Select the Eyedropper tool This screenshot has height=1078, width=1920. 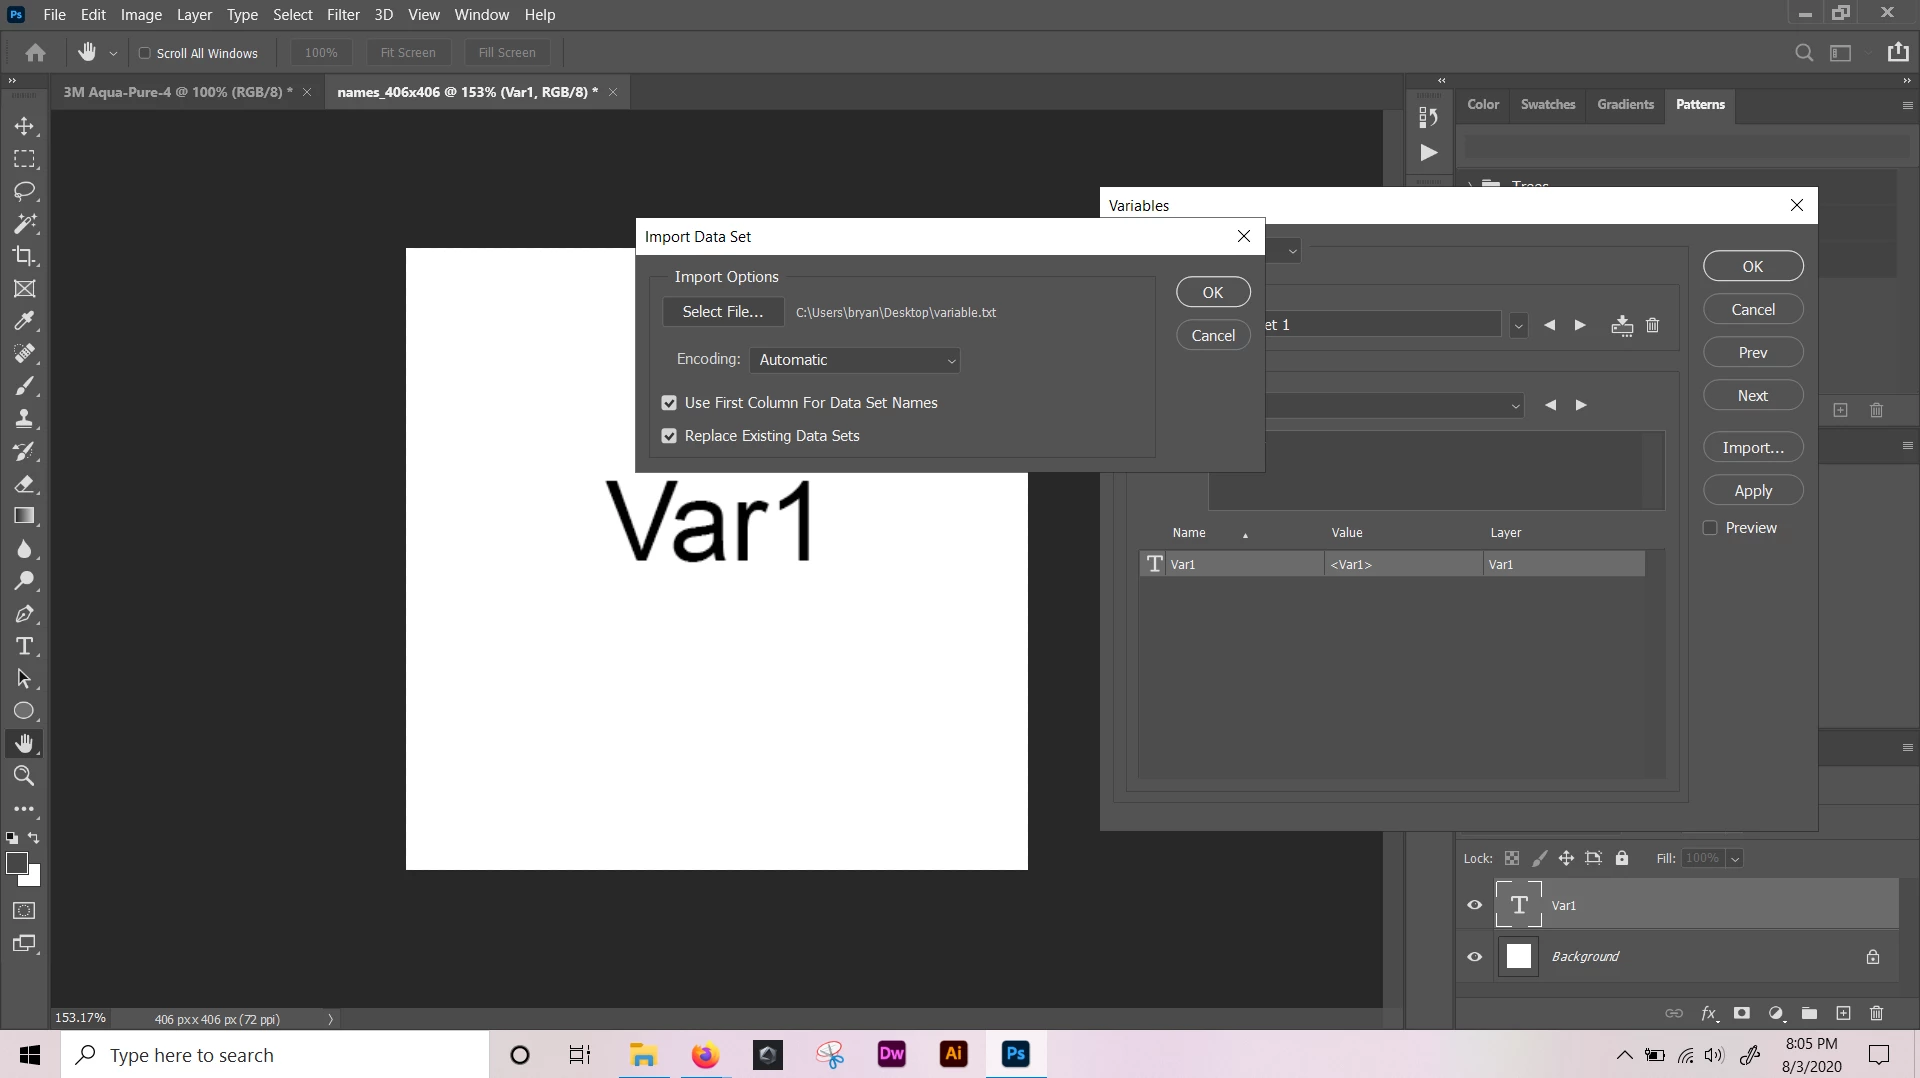point(24,321)
